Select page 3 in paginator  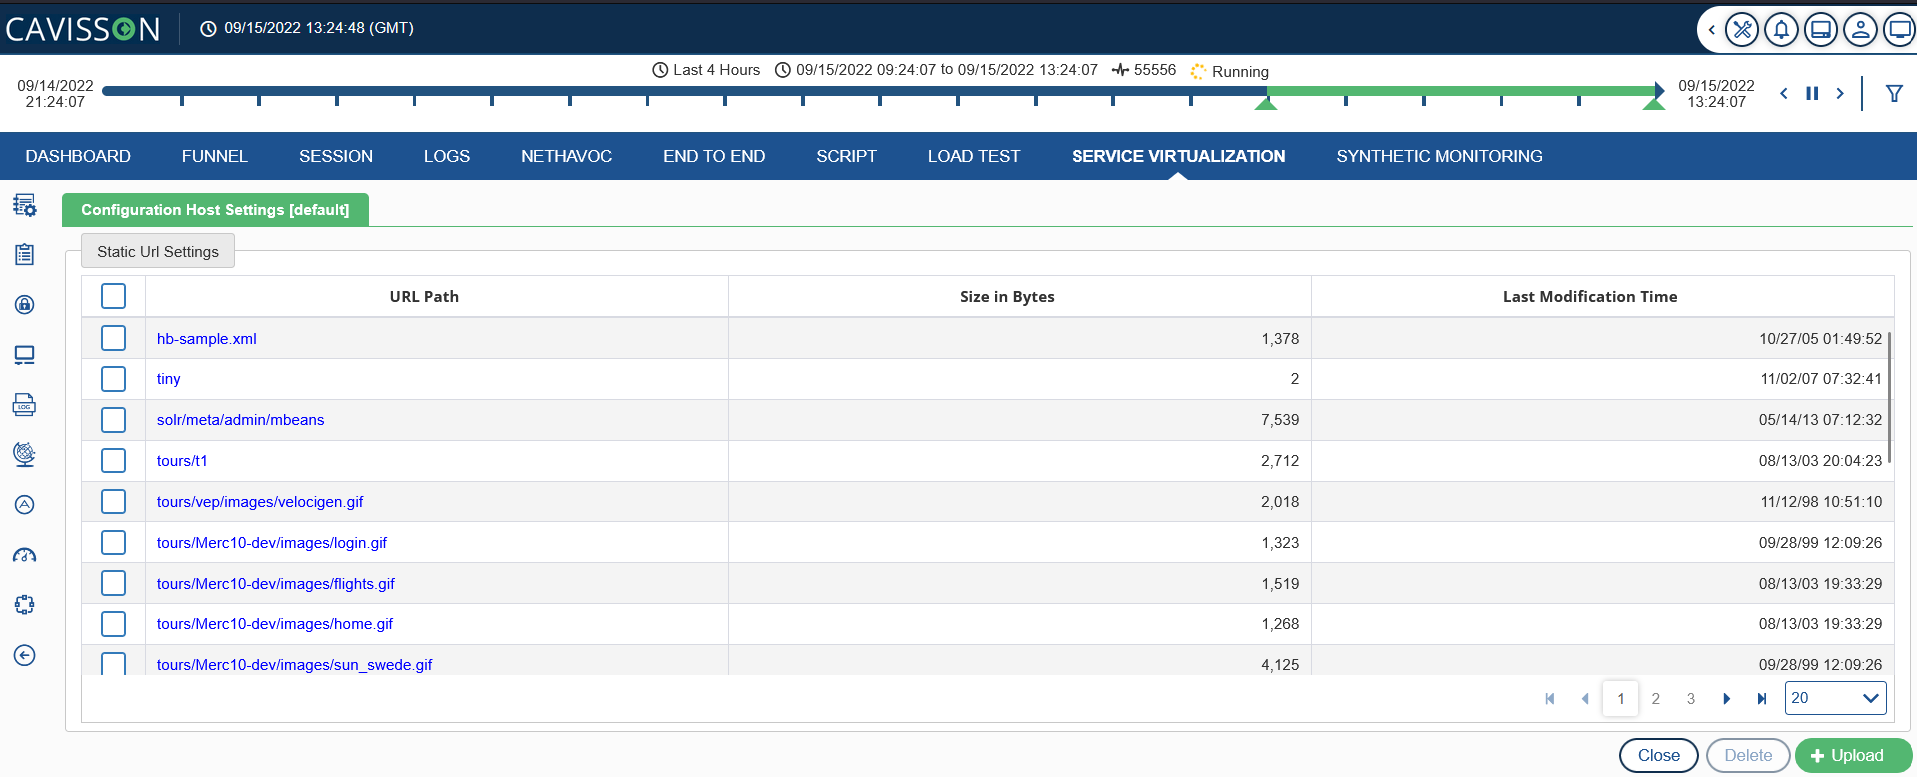click(x=1691, y=699)
